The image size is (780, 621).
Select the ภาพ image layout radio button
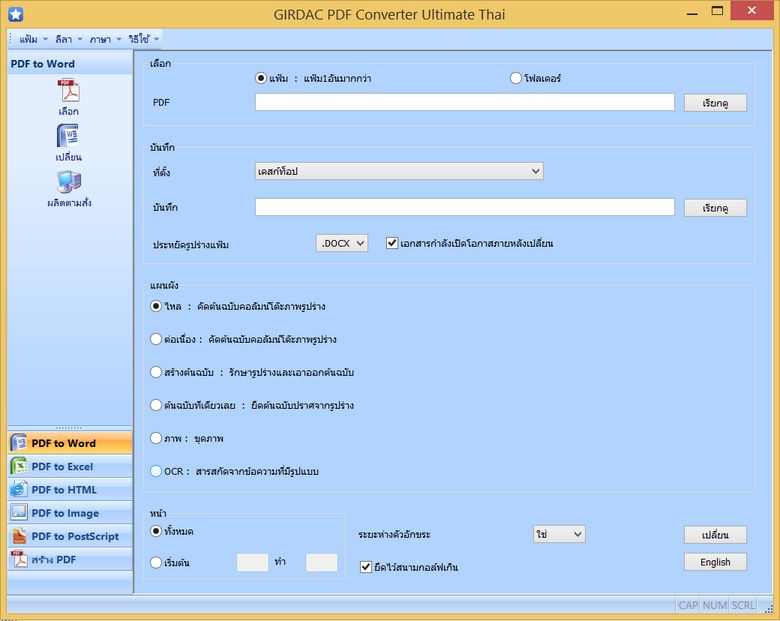click(x=156, y=438)
